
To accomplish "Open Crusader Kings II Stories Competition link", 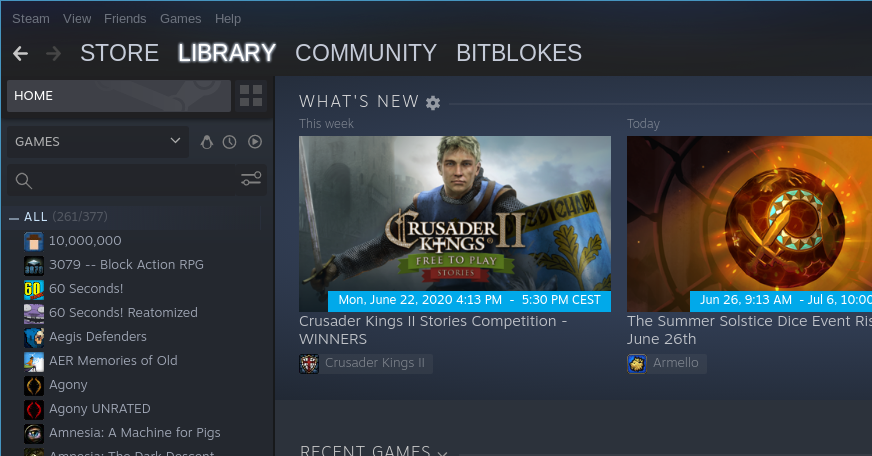I will point(433,330).
